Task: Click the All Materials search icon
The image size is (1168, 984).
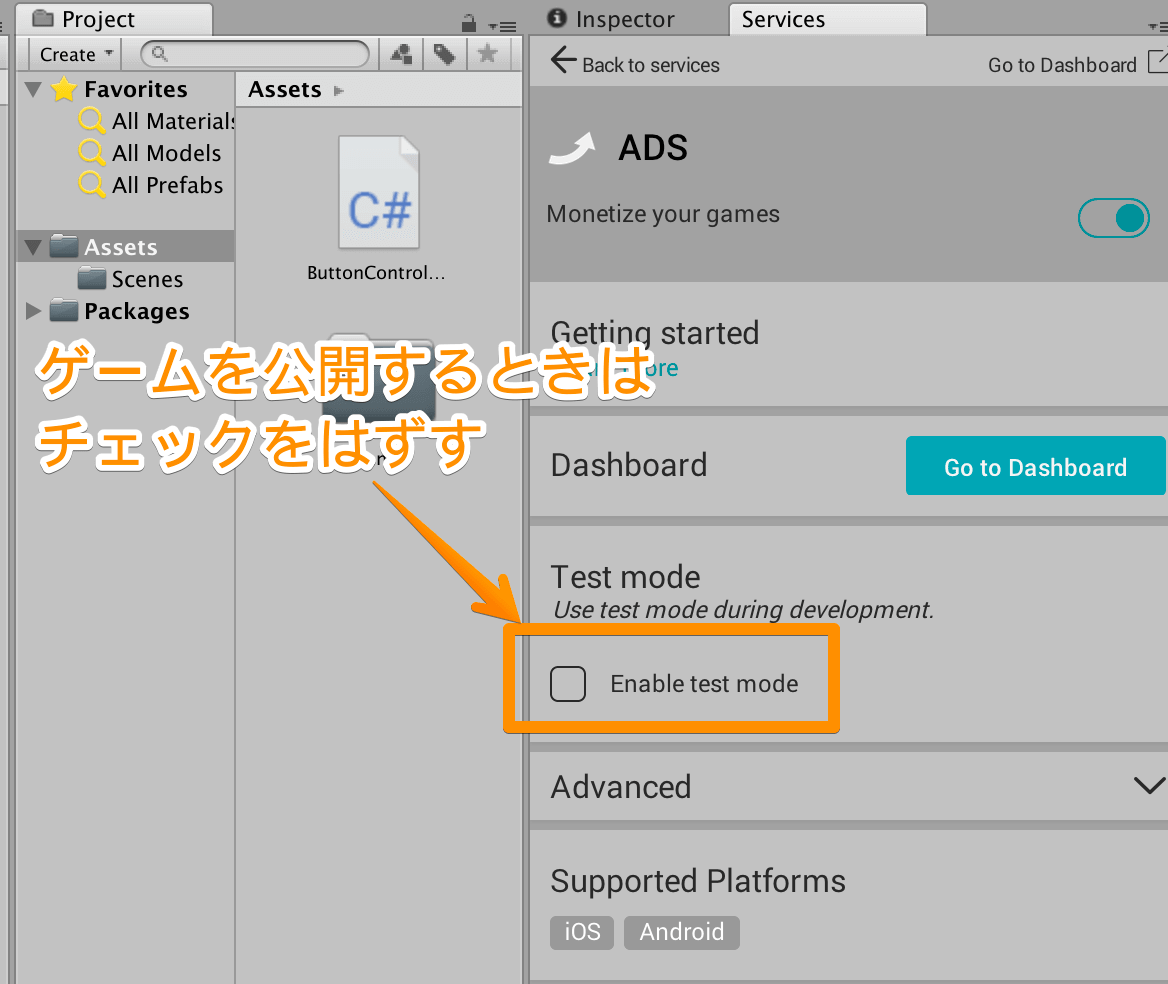Action: pos(92,120)
